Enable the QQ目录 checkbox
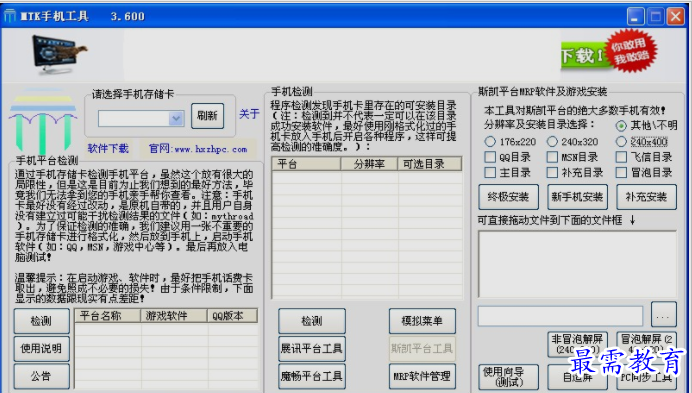 (490, 157)
